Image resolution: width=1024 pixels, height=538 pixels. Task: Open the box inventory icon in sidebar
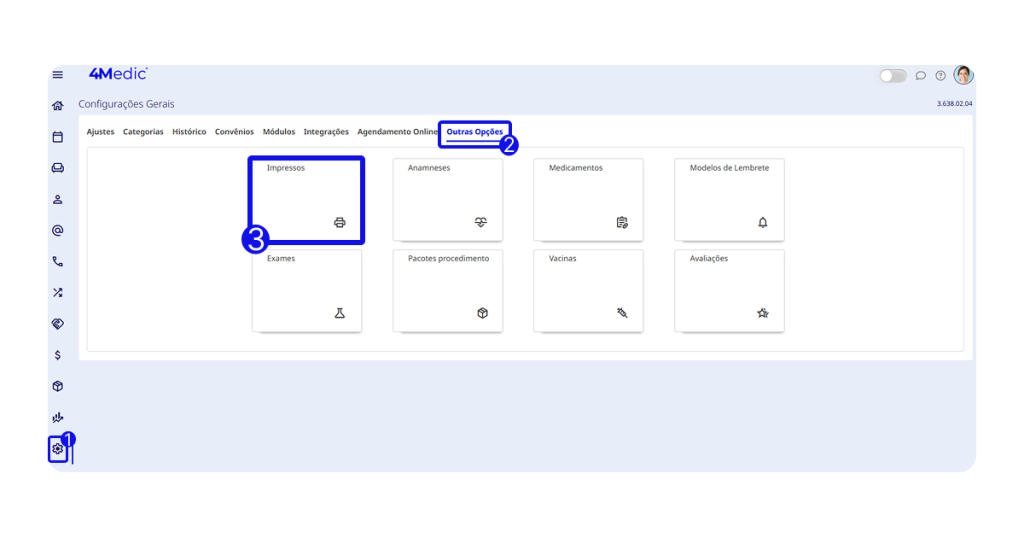58,386
